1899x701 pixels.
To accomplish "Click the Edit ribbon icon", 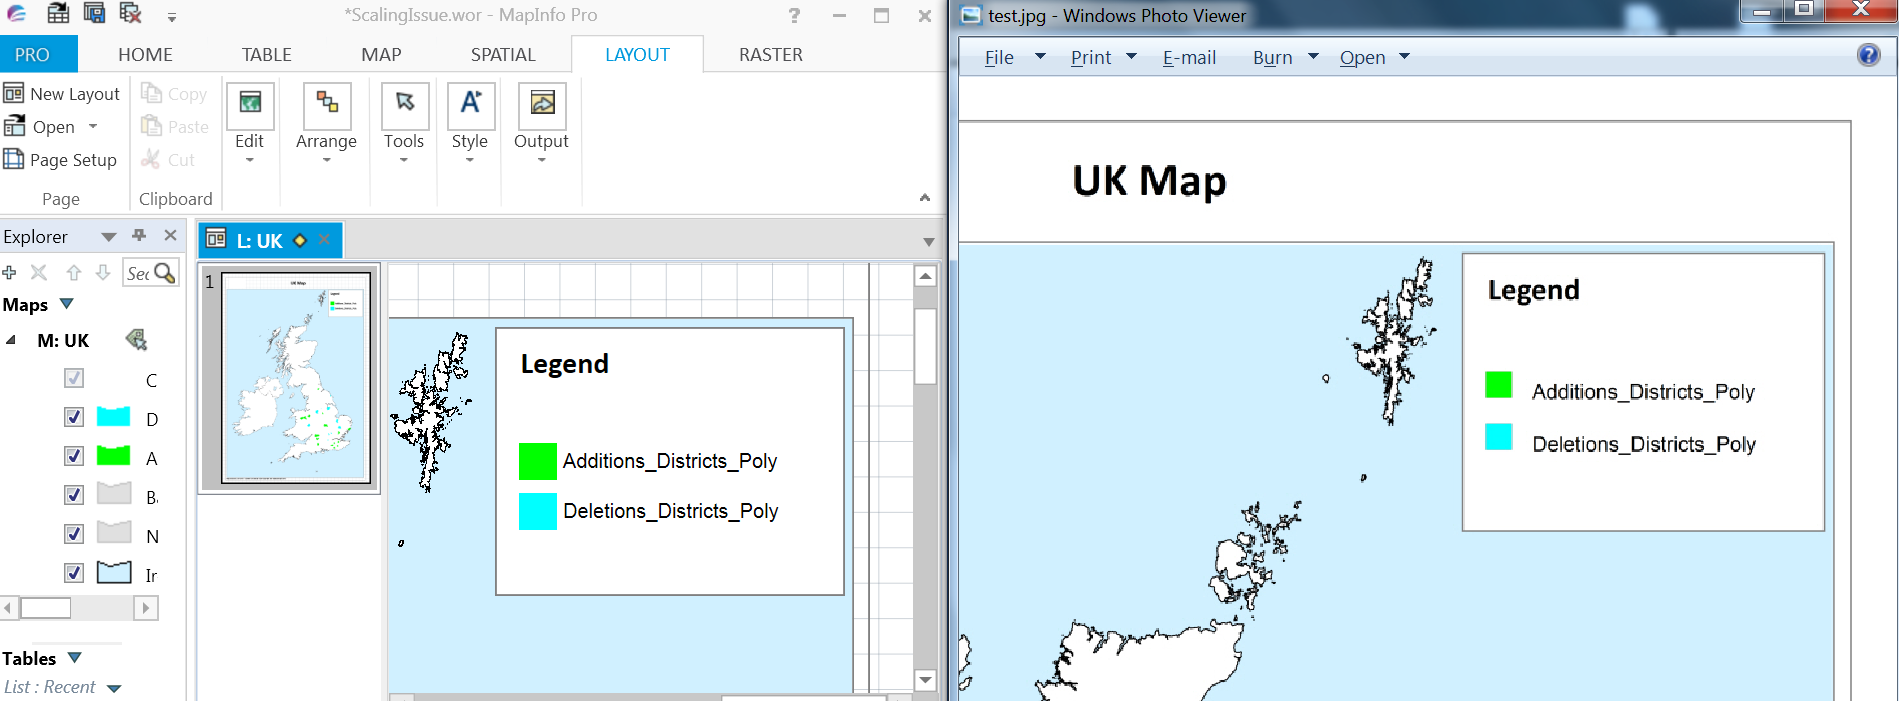I will pyautogui.click(x=250, y=105).
